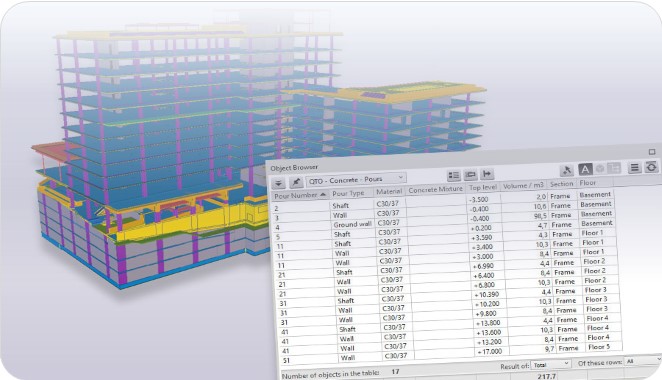Toggle the dark 'A' icon button
This screenshot has height=380, width=662.
[x=585, y=169]
